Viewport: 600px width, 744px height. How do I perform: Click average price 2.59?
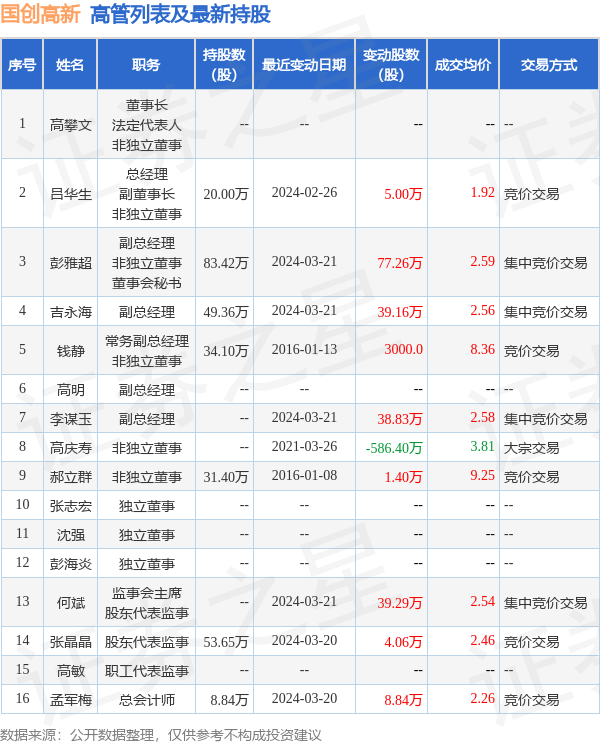pos(482,261)
